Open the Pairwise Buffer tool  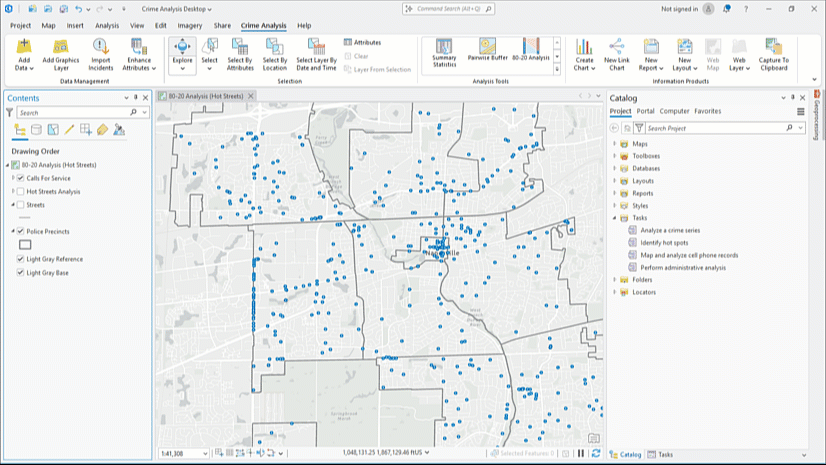[x=487, y=50]
